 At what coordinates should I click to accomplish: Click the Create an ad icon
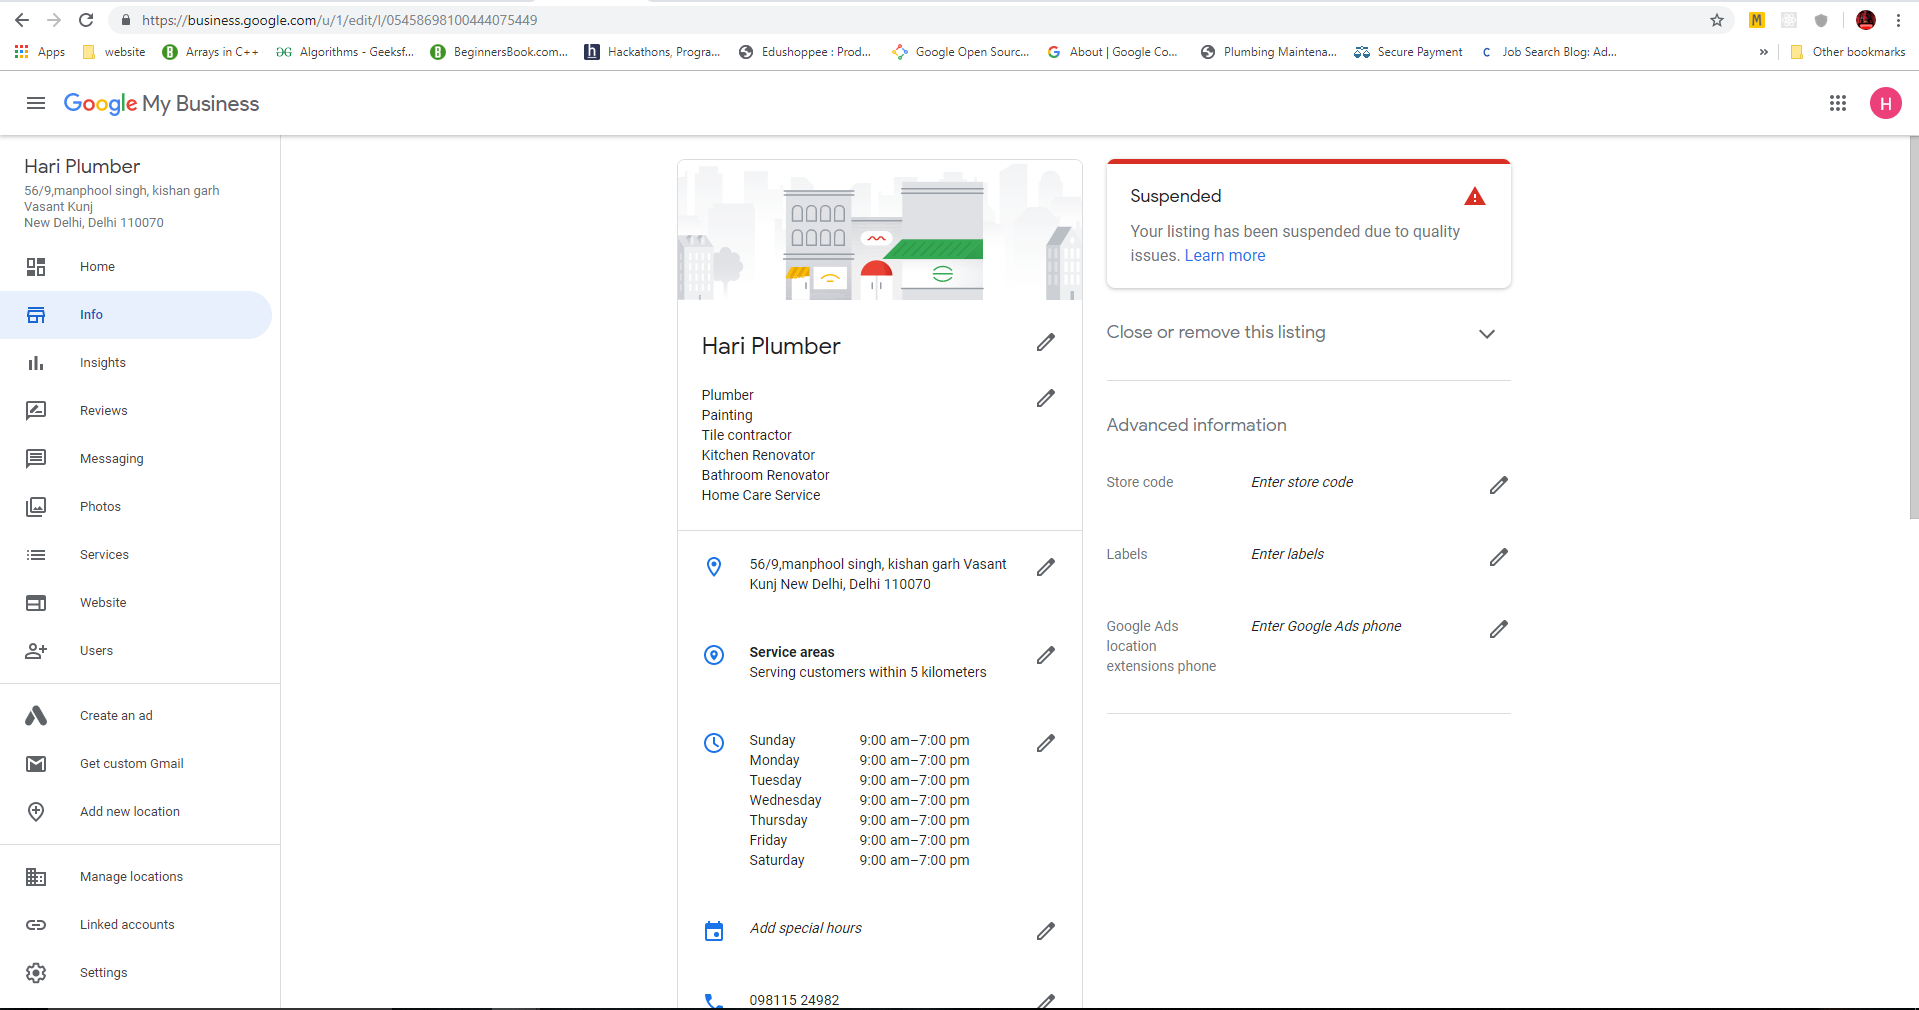pyautogui.click(x=36, y=716)
